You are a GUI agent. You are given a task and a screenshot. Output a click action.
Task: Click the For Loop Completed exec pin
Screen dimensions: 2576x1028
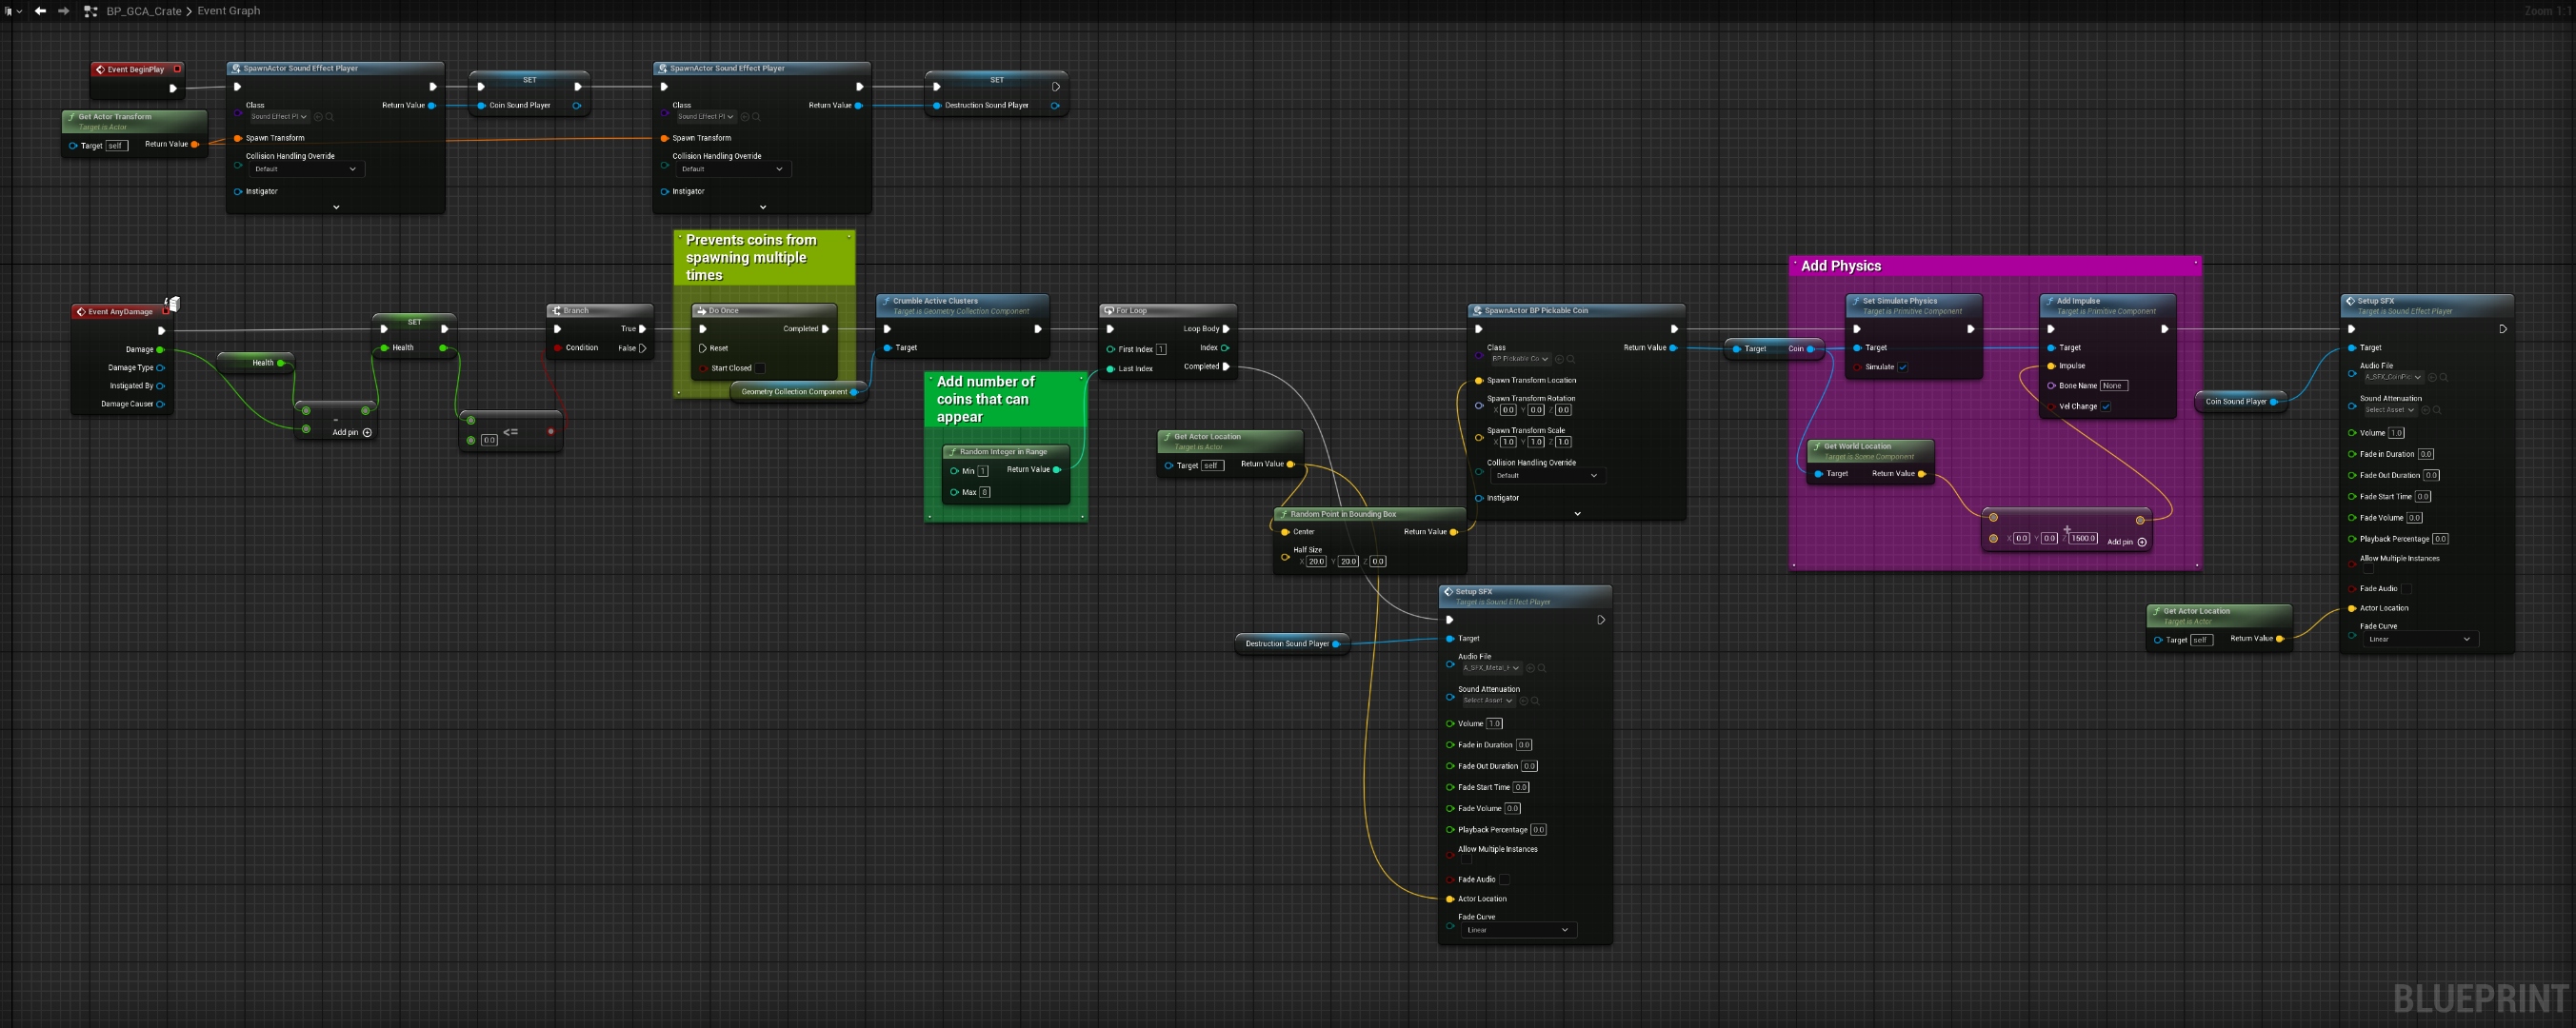coord(1226,366)
